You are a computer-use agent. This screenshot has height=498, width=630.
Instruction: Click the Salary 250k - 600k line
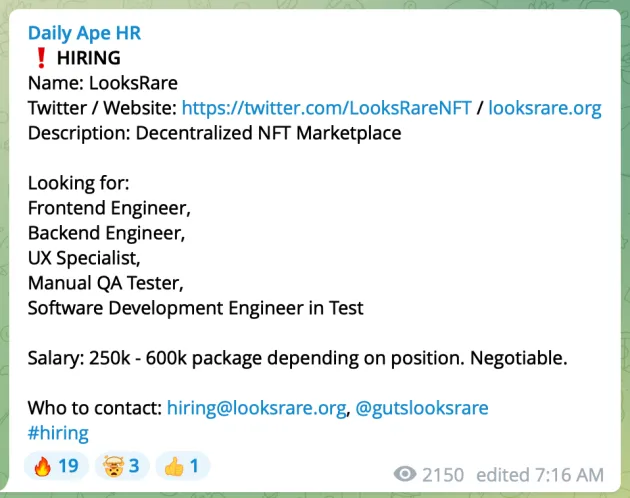point(297,358)
